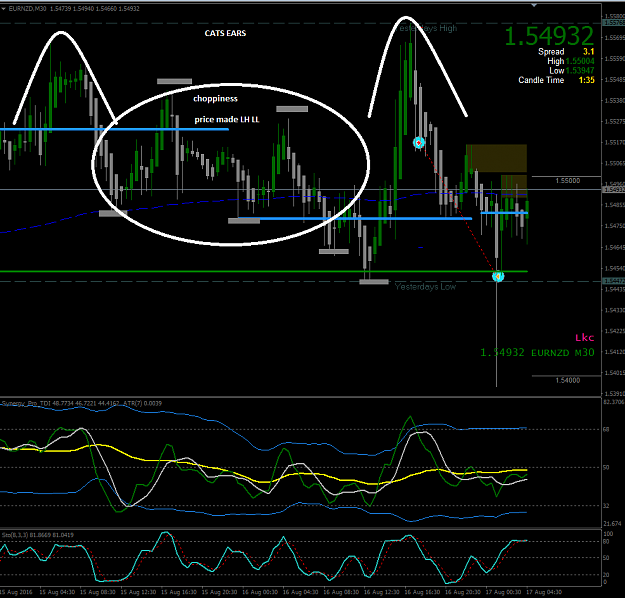Open the chart menu arrow beside EURNZD,M30

(x=4, y=8)
